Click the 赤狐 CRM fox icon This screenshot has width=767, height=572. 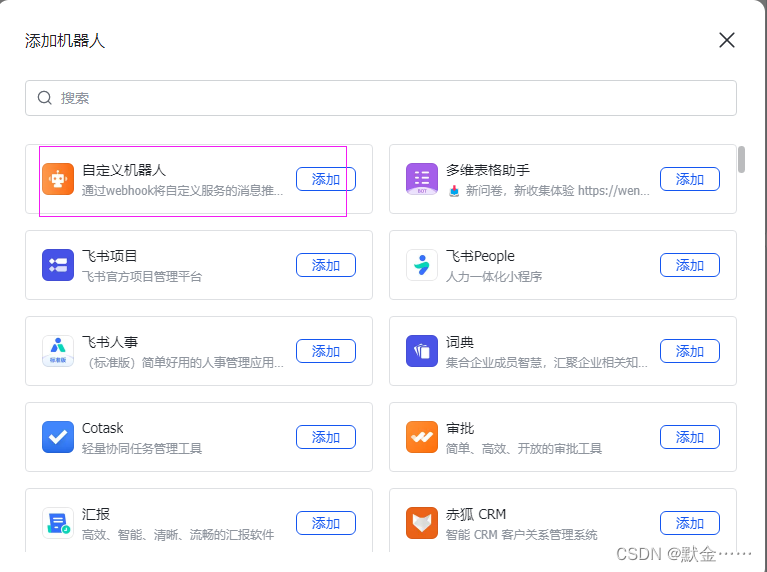(422, 523)
